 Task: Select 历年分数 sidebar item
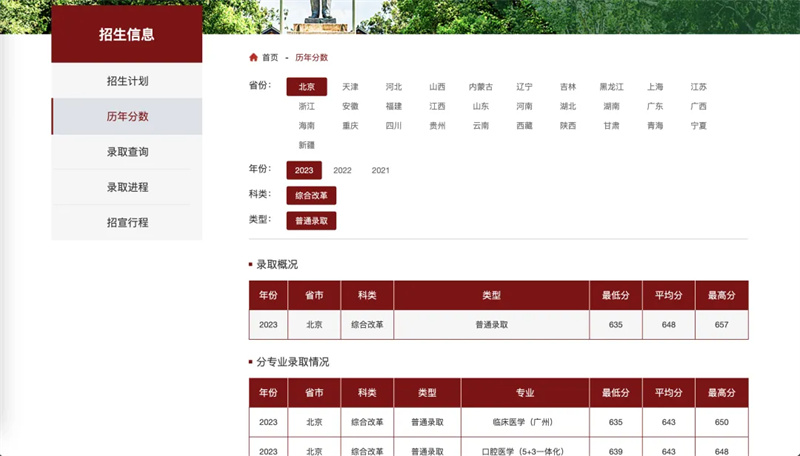pos(127,116)
